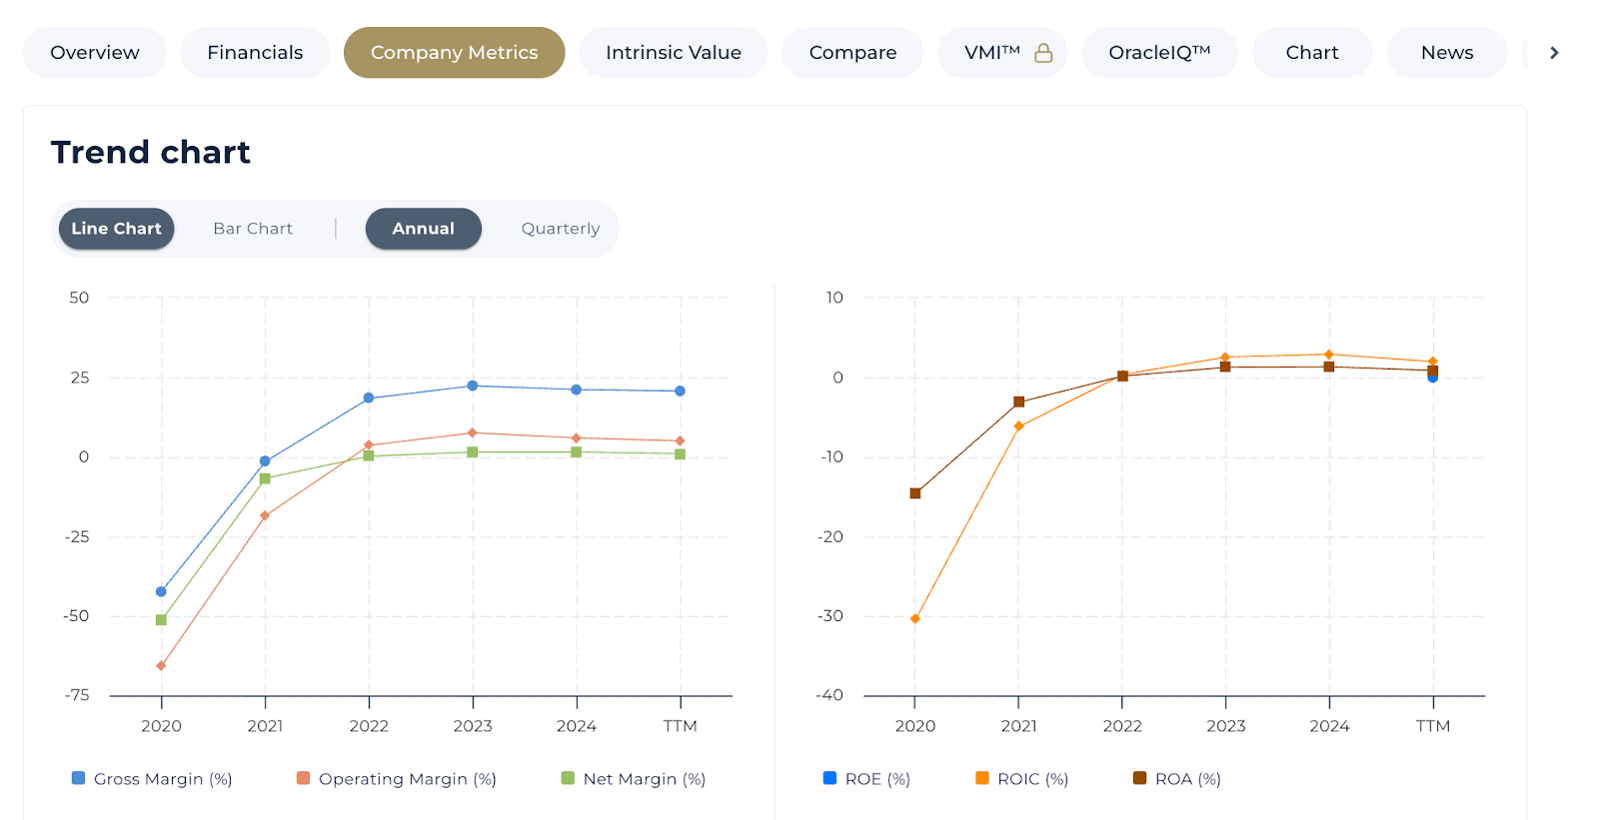The height and width of the screenshot is (820, 1599).
Task: Select the Annual period option
Action: pyautogui.click(x=423, y=229)
